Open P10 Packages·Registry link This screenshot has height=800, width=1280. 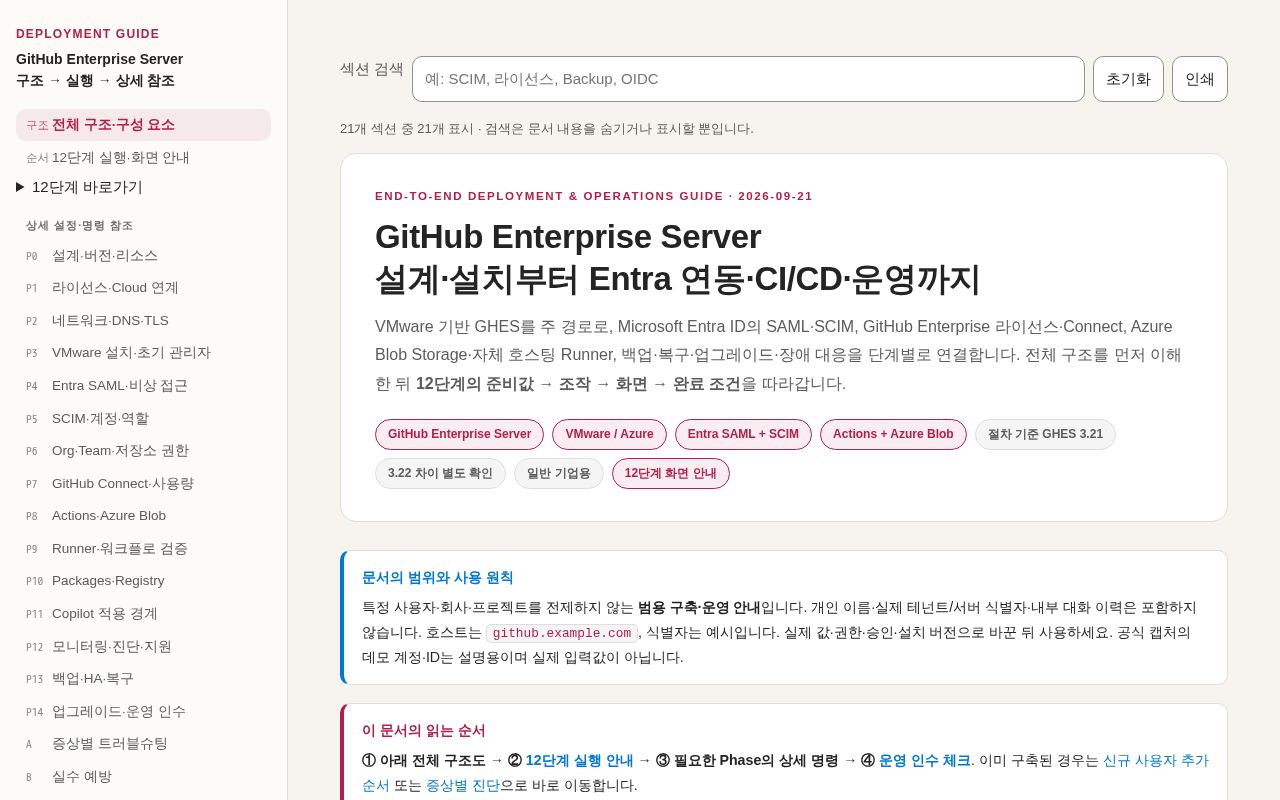pos(143,581)
